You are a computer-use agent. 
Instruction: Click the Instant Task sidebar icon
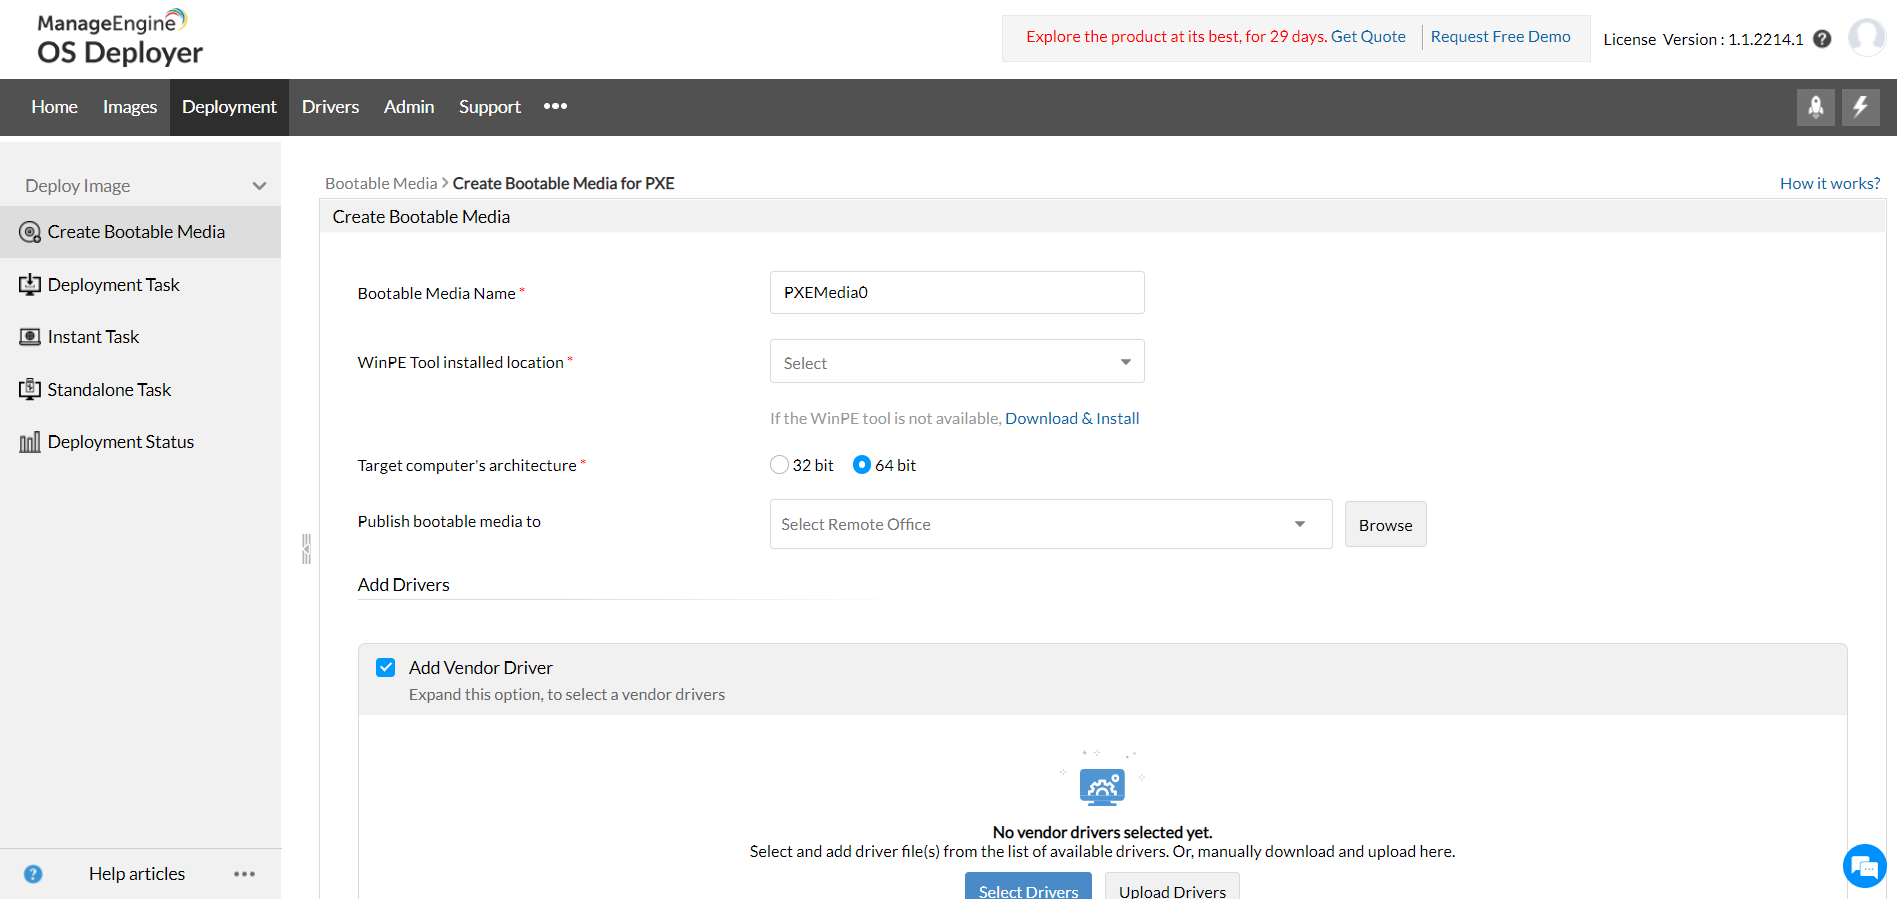point(30,337)
